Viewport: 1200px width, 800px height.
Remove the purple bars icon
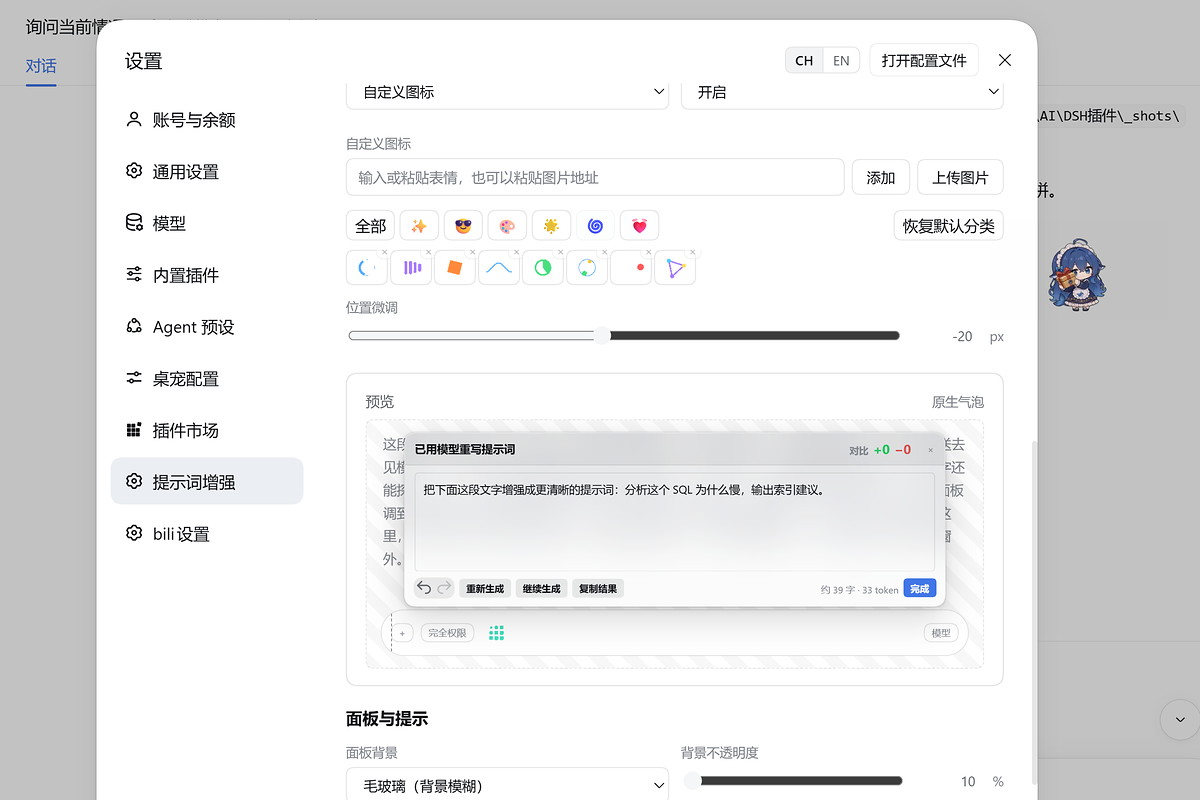[429, 252]
